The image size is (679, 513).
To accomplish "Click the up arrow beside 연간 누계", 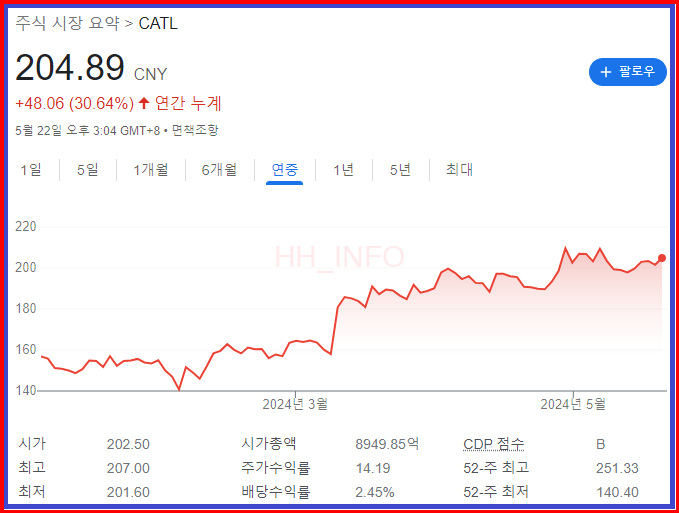I will click(144, 103).
